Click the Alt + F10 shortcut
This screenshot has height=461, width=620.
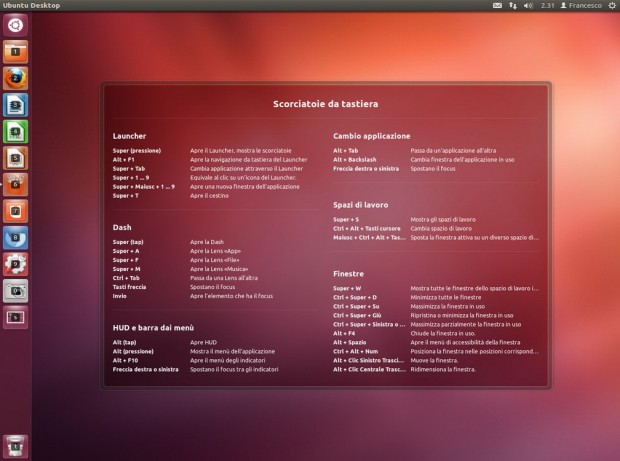point(125,361)
